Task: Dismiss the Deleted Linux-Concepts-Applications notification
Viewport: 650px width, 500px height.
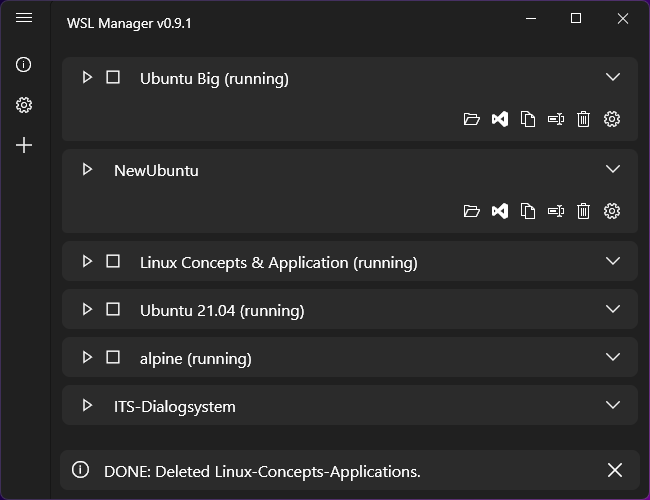Action: coord(615,470)
